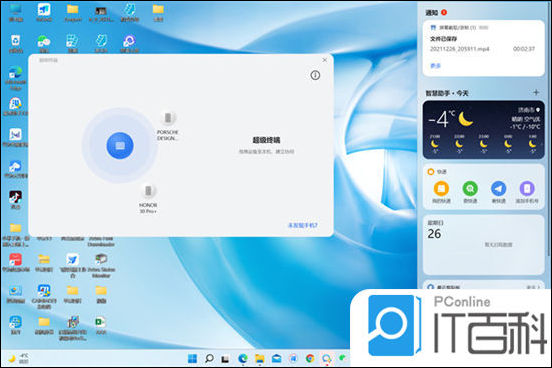This screenshot has width=552, height=368.
Task: Open TikTok shortcut on the desktop
Action: point(15,200)
